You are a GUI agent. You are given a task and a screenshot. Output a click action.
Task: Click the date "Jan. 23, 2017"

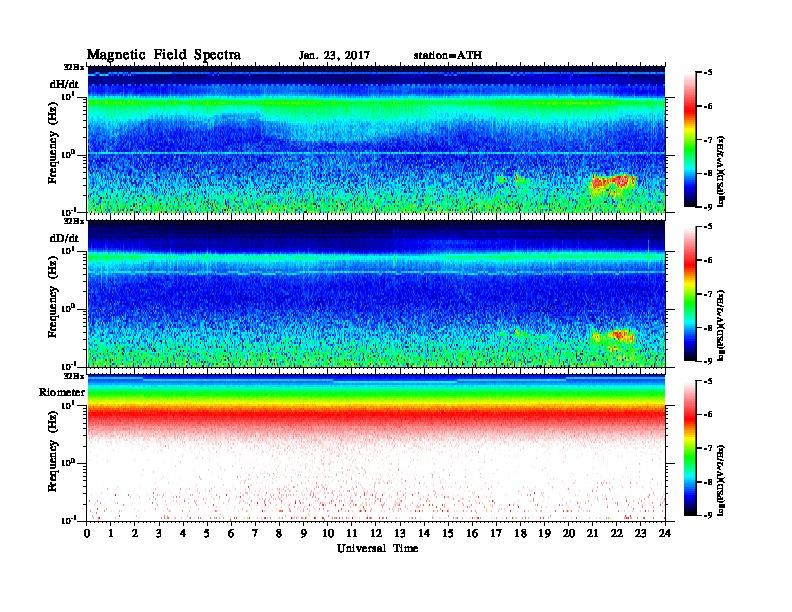[334, 56]
